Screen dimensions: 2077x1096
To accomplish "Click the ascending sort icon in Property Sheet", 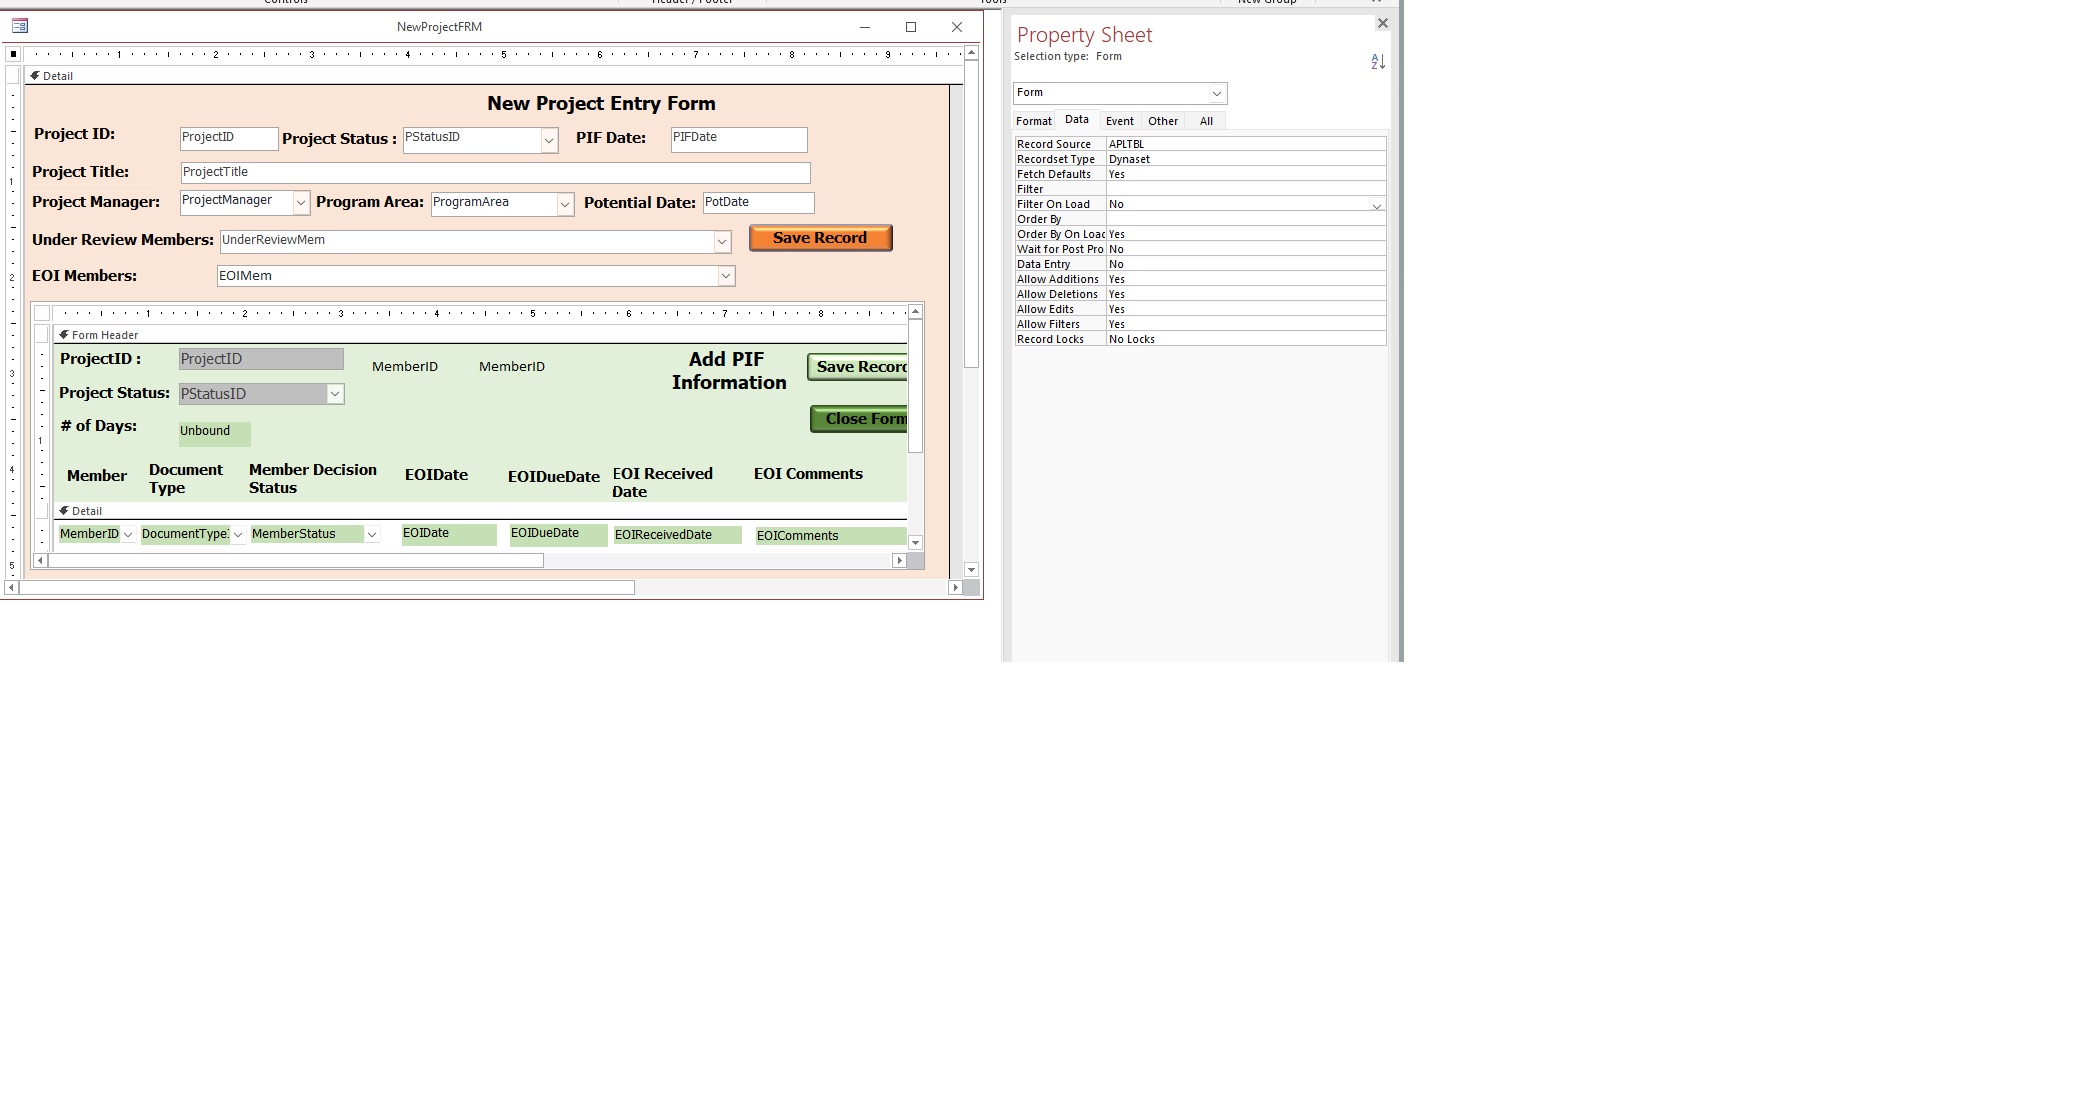I will click(1378, 61).
